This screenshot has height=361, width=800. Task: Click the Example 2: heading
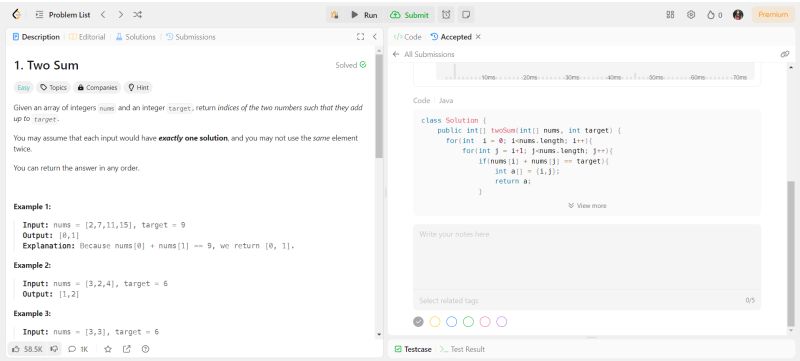point(32,265)
